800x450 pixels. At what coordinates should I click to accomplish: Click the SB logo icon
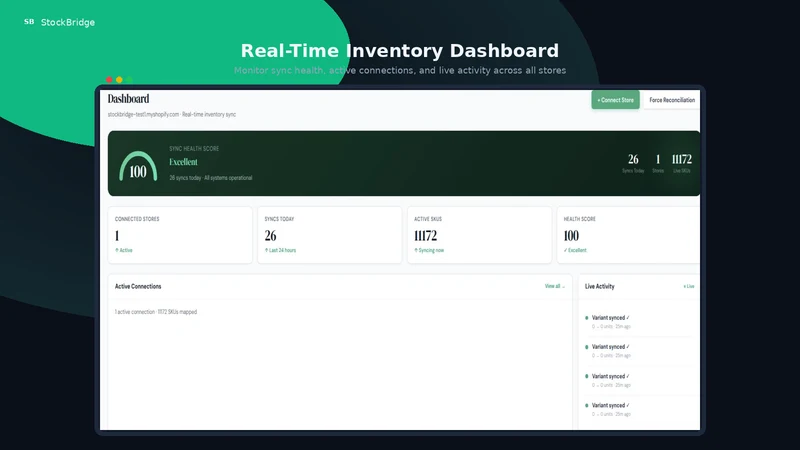(29, 21)
